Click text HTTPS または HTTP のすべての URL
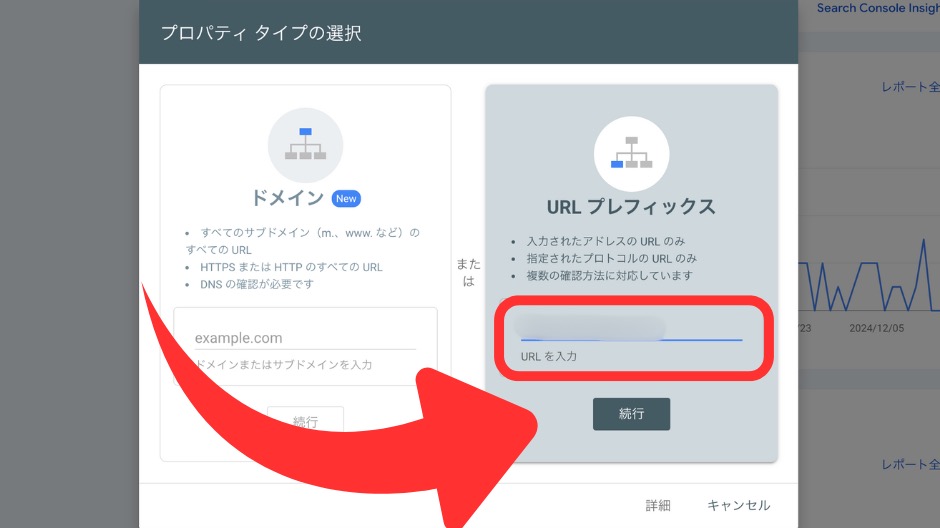This screenshot has height=528, width=940. 291,267
